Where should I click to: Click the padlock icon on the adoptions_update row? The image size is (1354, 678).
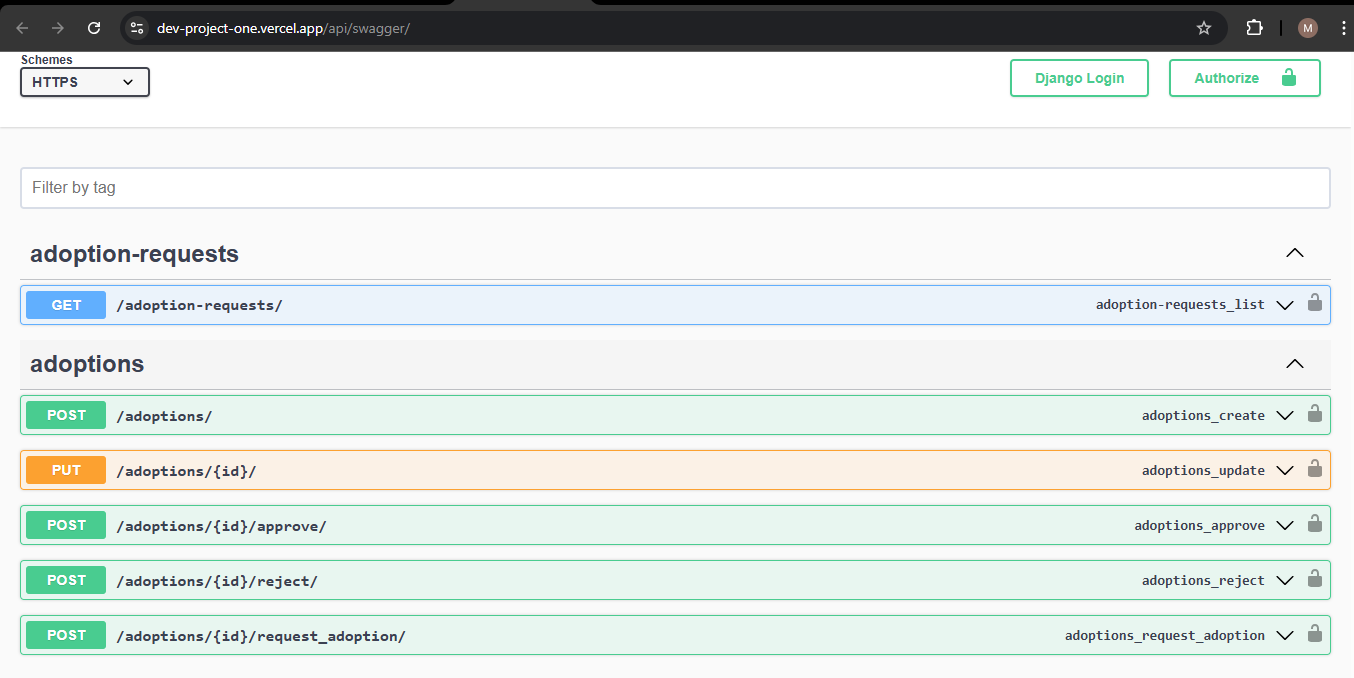click(1314, 470)
